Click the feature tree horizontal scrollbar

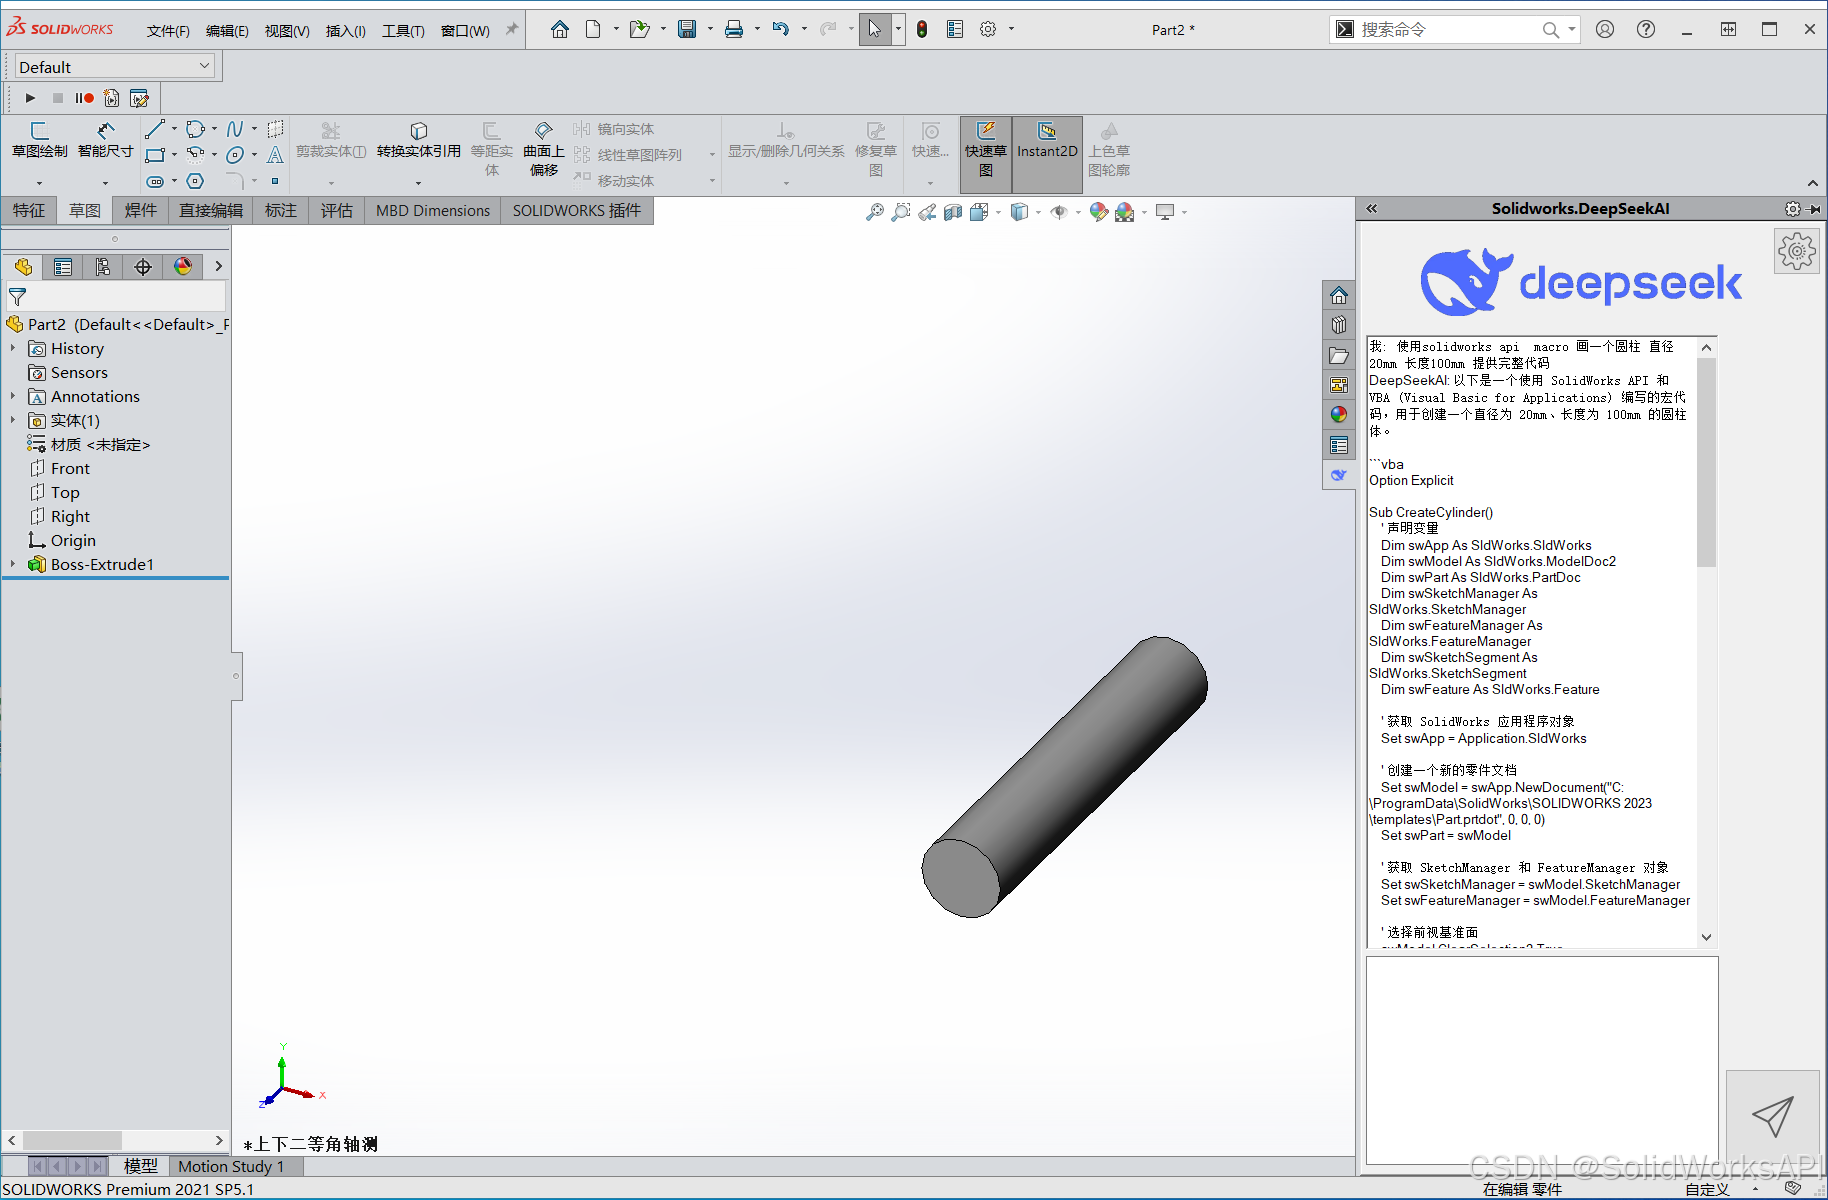pos(72,1140)
